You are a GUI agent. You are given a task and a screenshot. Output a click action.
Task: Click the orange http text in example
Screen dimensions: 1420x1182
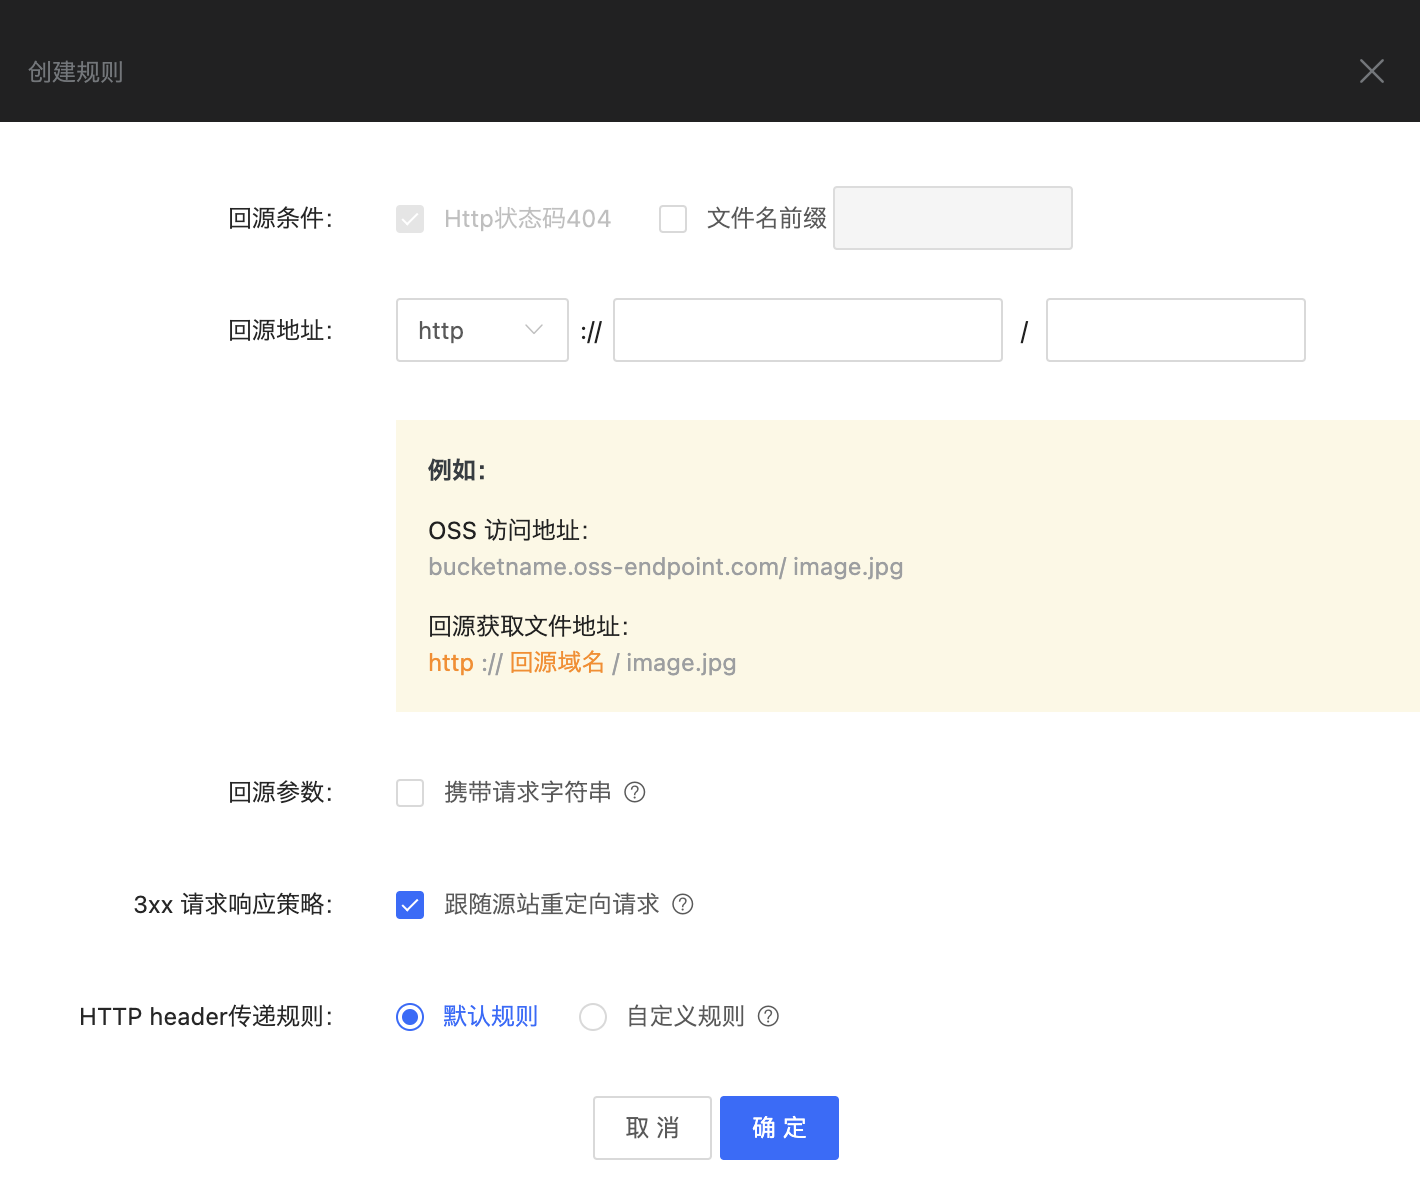(x=450, y=662)
